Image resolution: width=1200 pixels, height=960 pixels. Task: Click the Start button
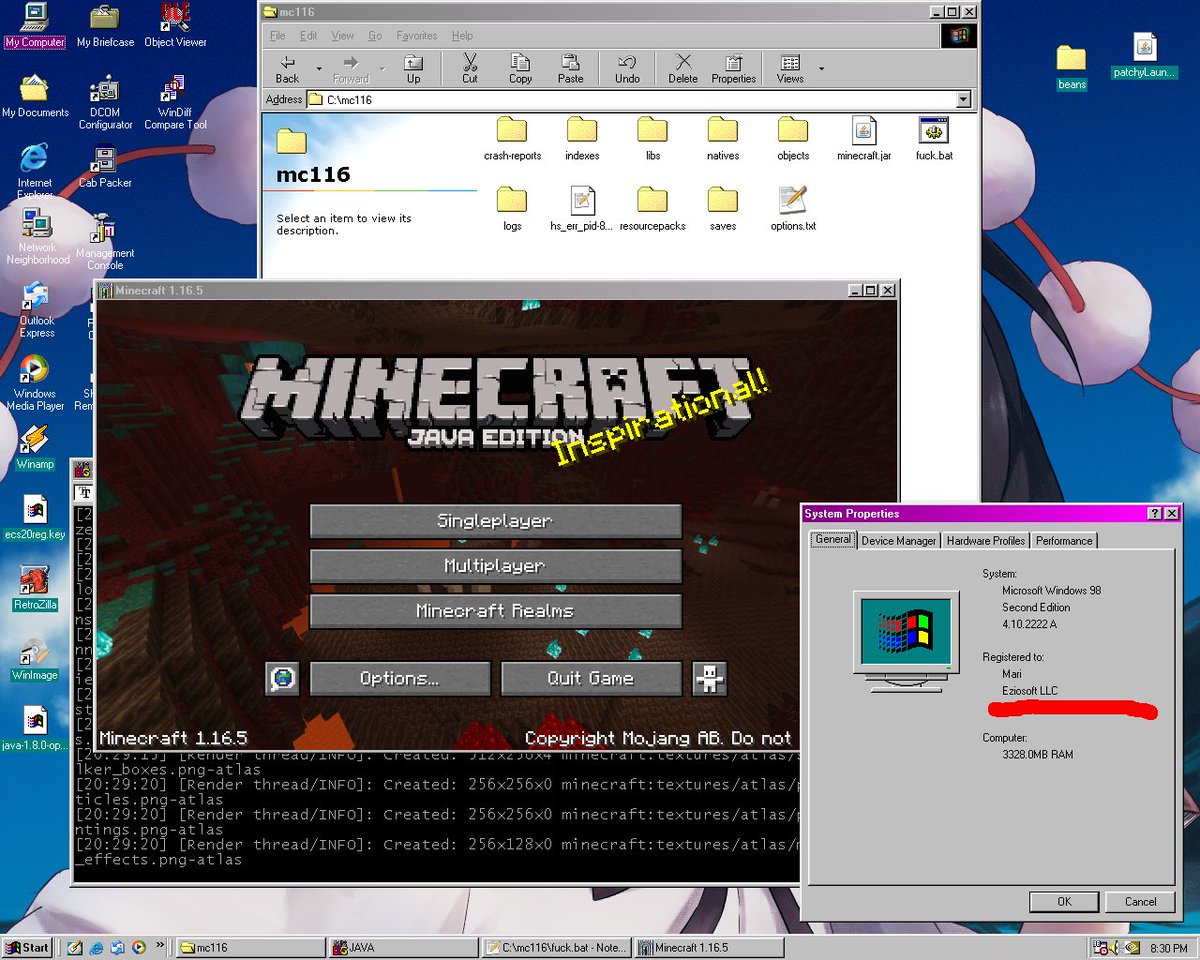(x=28, y=947)
